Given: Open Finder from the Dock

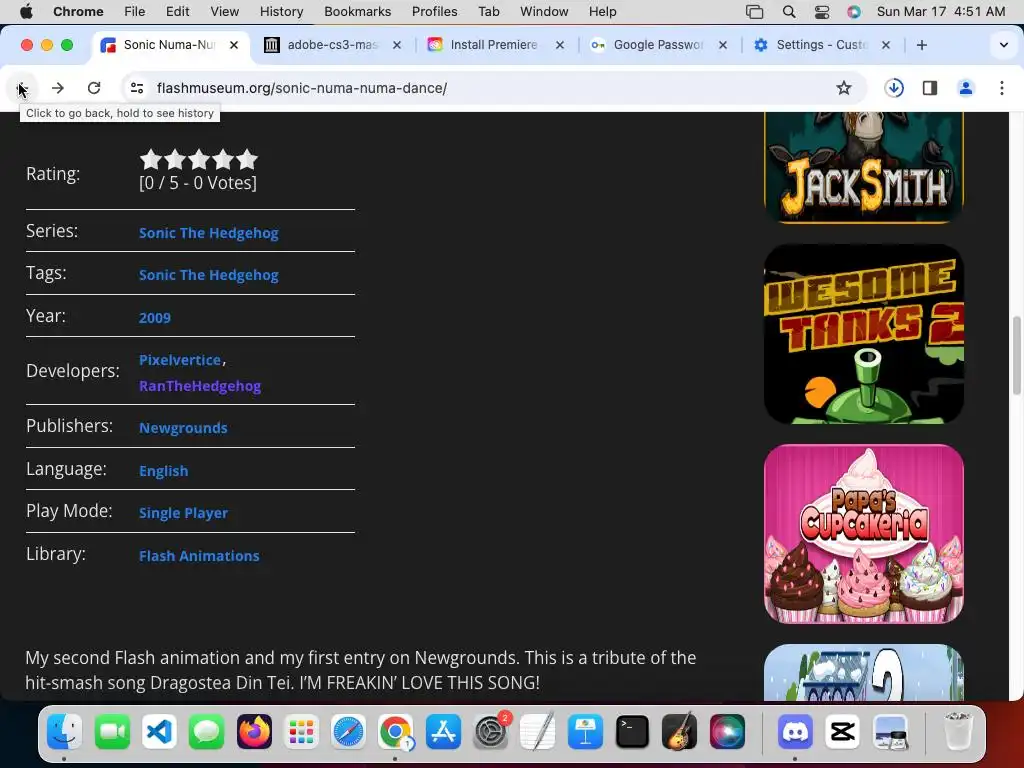Looking at the screenshot, I should point(65,732).
